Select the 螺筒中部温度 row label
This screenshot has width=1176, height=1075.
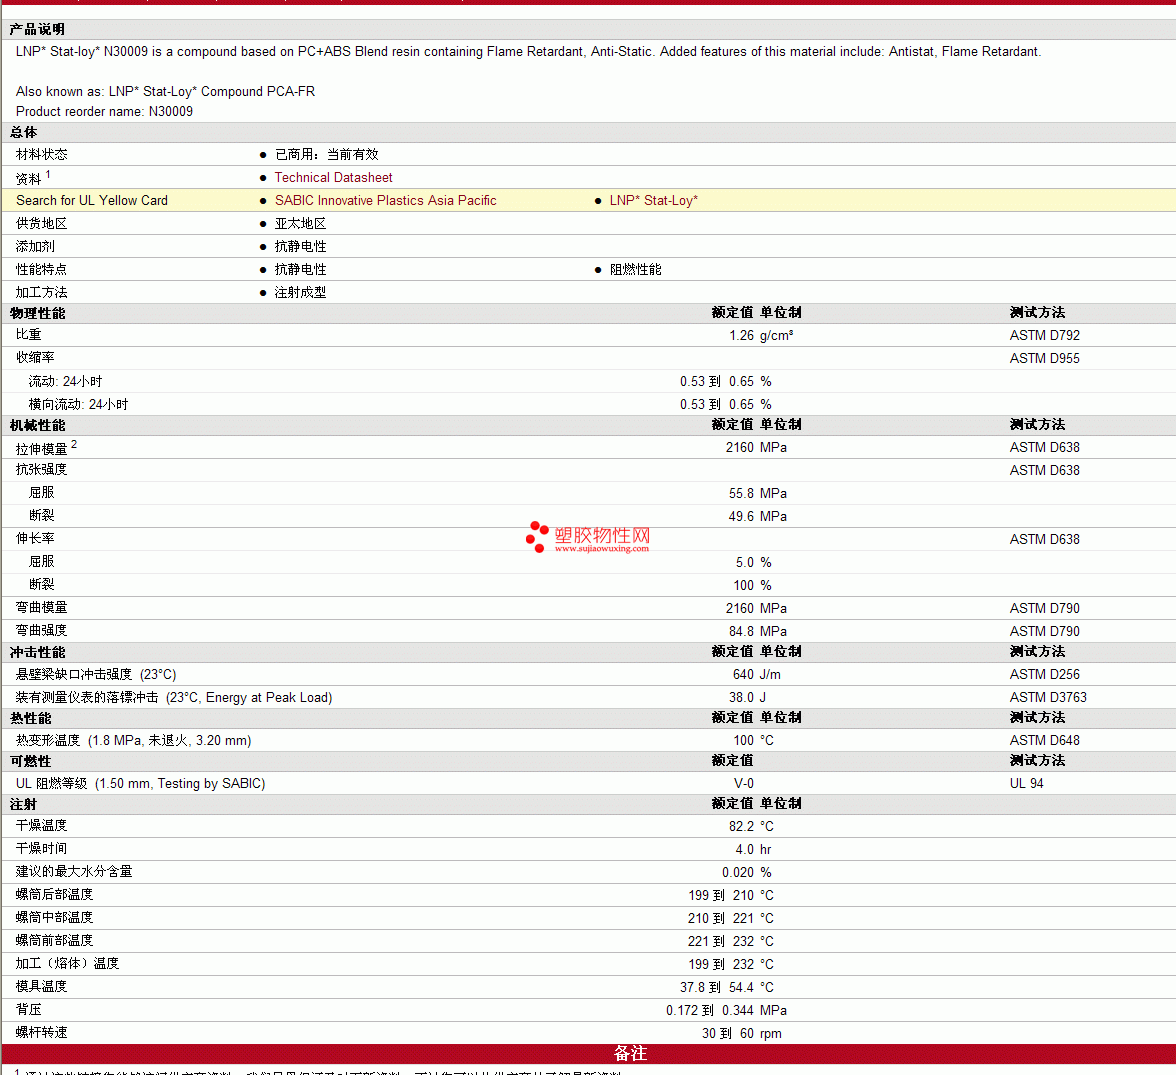coord(55,917)
